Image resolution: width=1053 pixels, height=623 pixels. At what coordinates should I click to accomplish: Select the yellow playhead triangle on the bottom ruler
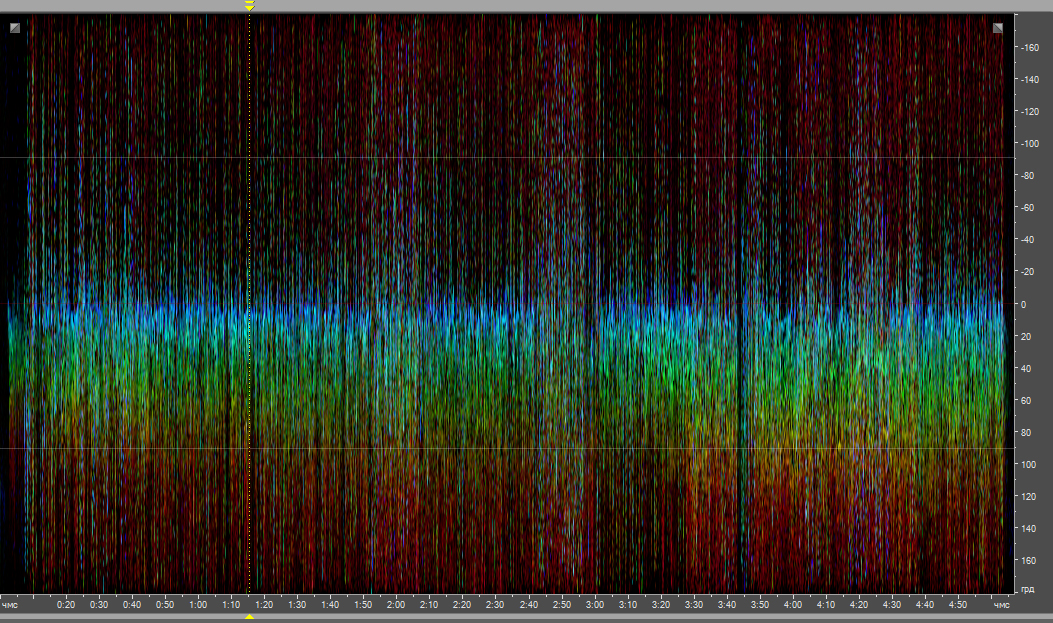[x=249, y=616]
